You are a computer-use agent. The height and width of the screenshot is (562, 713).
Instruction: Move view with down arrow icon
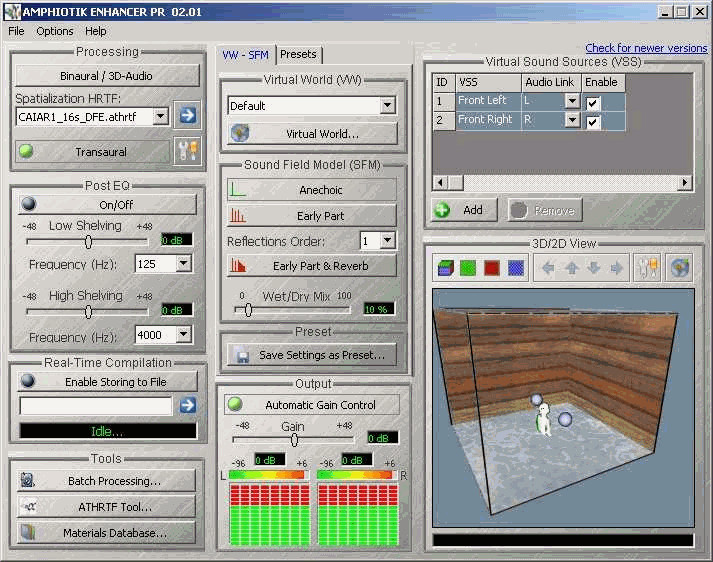(594, 268)
